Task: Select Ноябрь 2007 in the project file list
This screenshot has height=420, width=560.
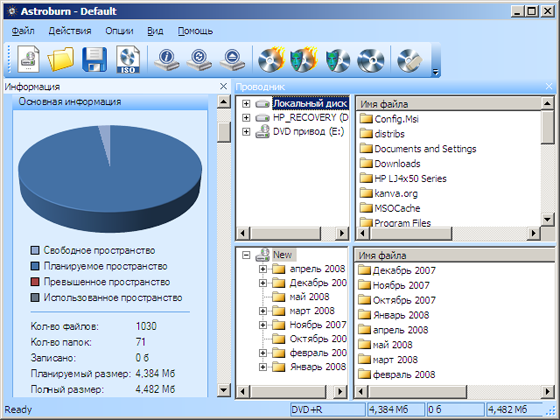Action: click(401, 286)
